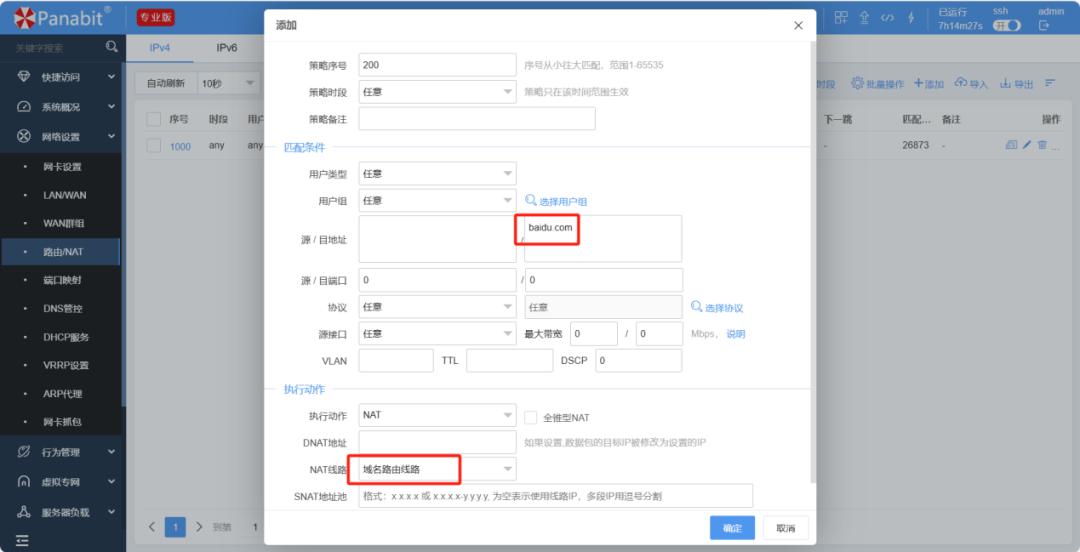Click the SNAT地址池 input field
The width and height of the screenshot is (1080, 552).
pyautogui.click(x=556, y=495)
